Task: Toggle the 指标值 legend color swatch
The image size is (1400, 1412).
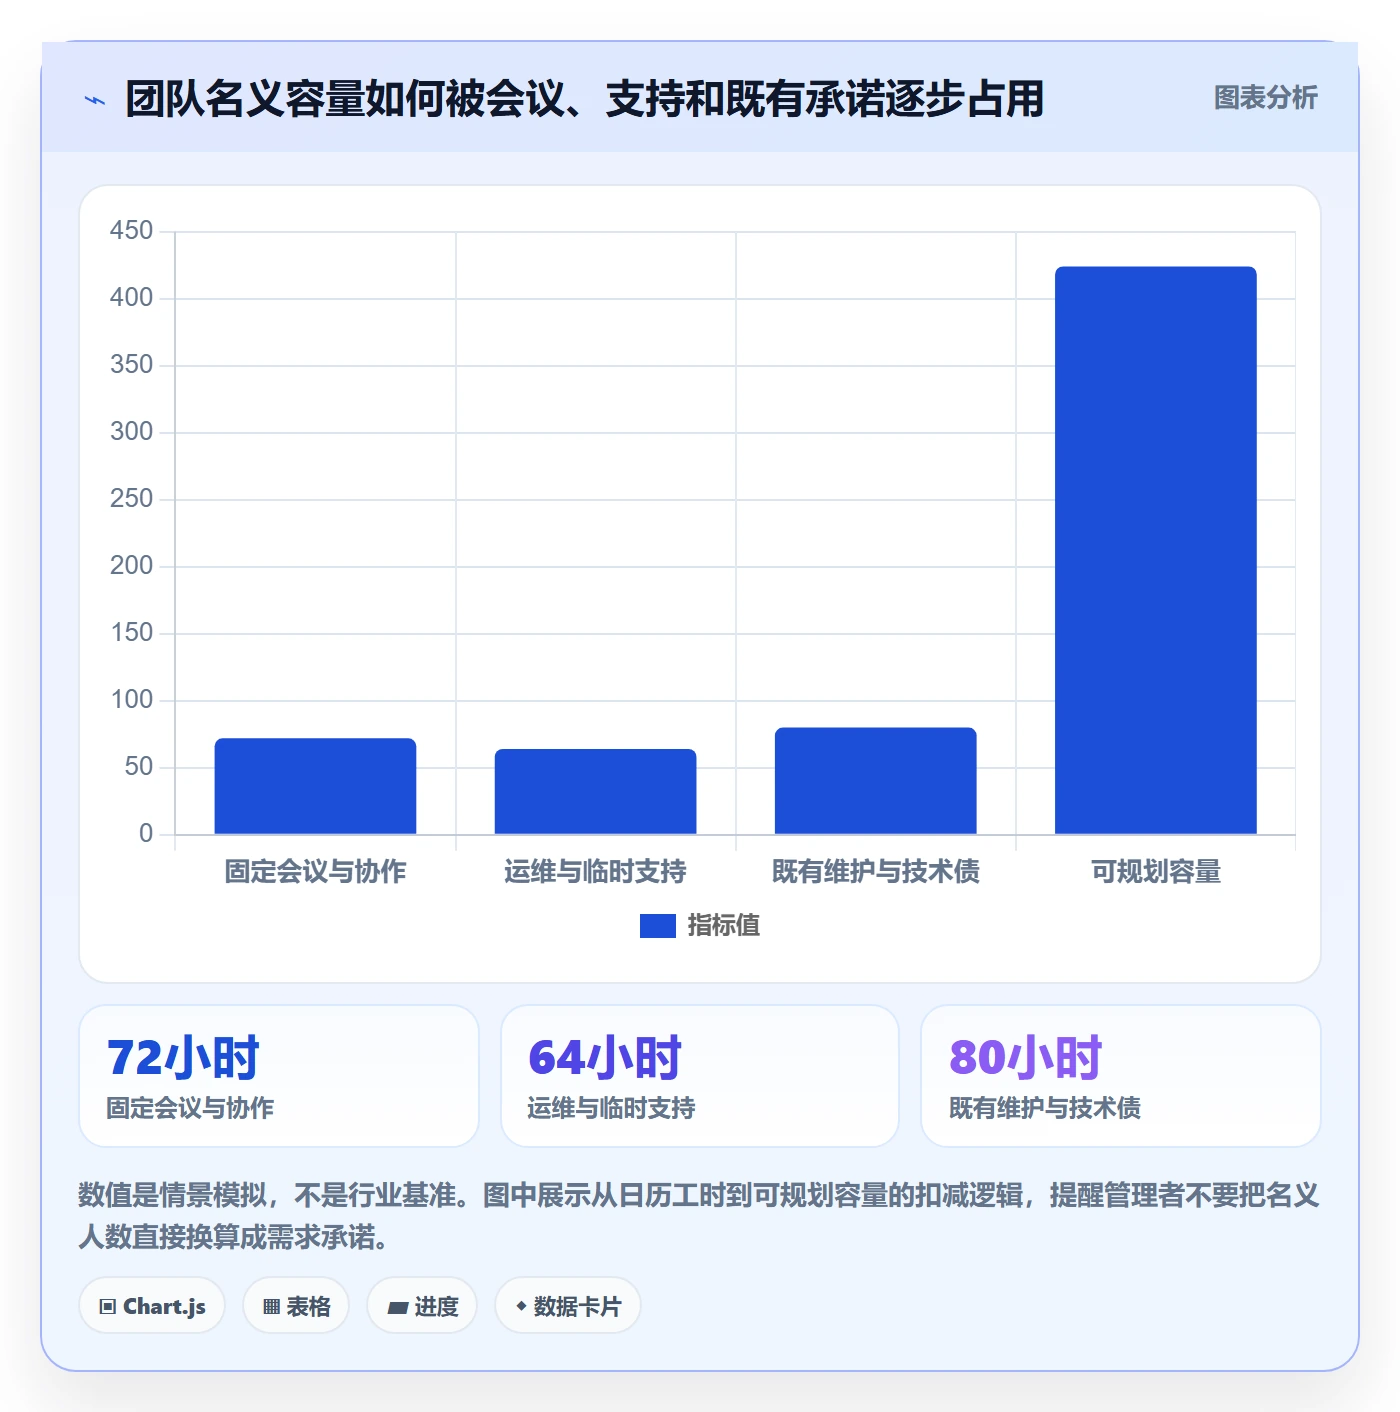Action: [x=658, y=926]
